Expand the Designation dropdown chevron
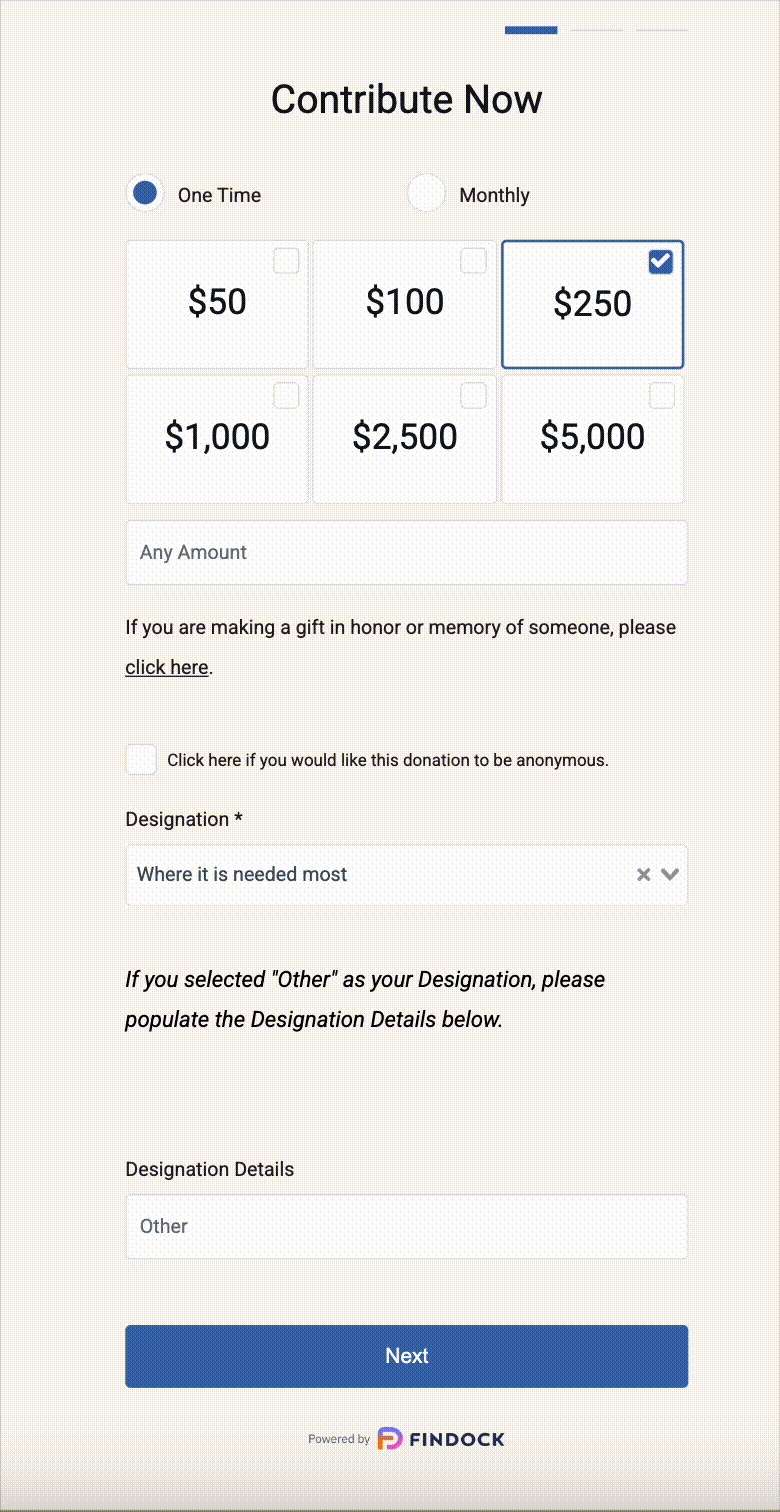Viewport: 780px width, 1512px height. [670, 875]
